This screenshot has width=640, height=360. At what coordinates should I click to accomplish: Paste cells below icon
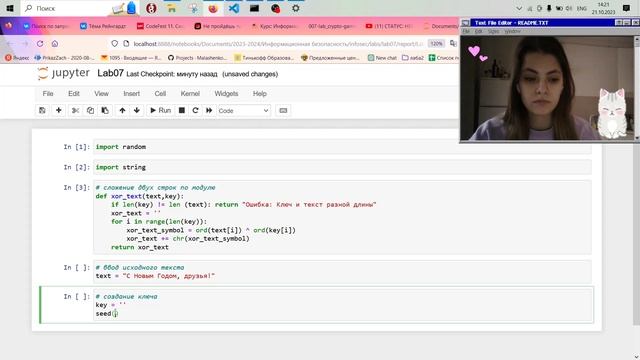pyautogui.click(x=105, y=111)
